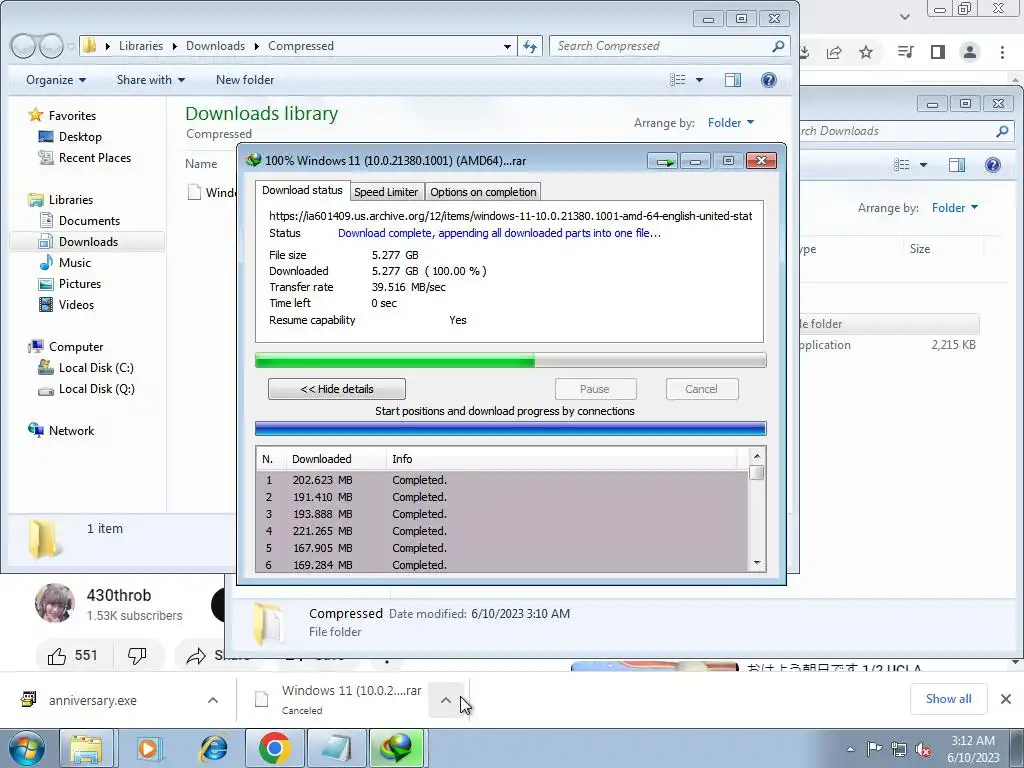This screenshot has width=1024, height=768.
Task: Open the Arrange by Folder dropdown in the Downloads window
Action: click(955, 208)
